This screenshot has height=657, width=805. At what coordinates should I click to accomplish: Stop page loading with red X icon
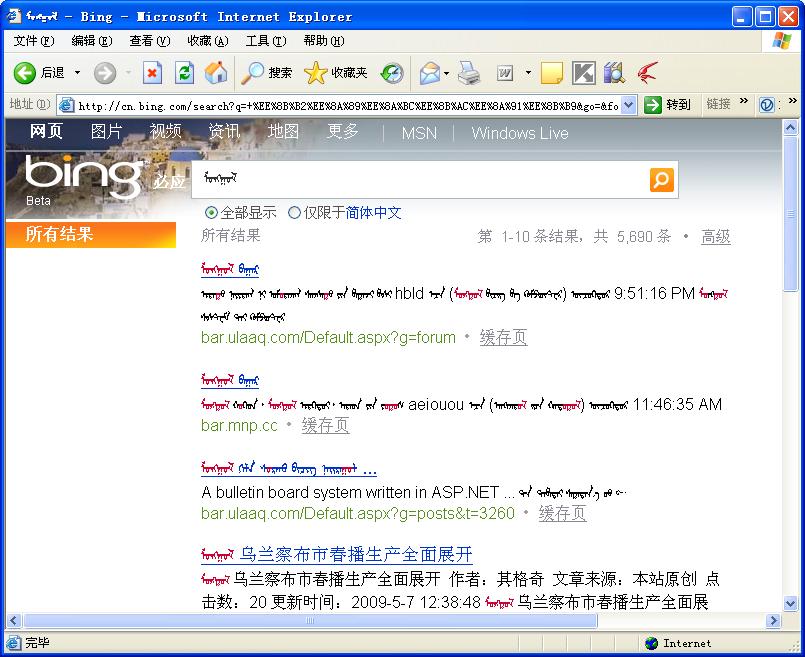[x=152, y=73]
